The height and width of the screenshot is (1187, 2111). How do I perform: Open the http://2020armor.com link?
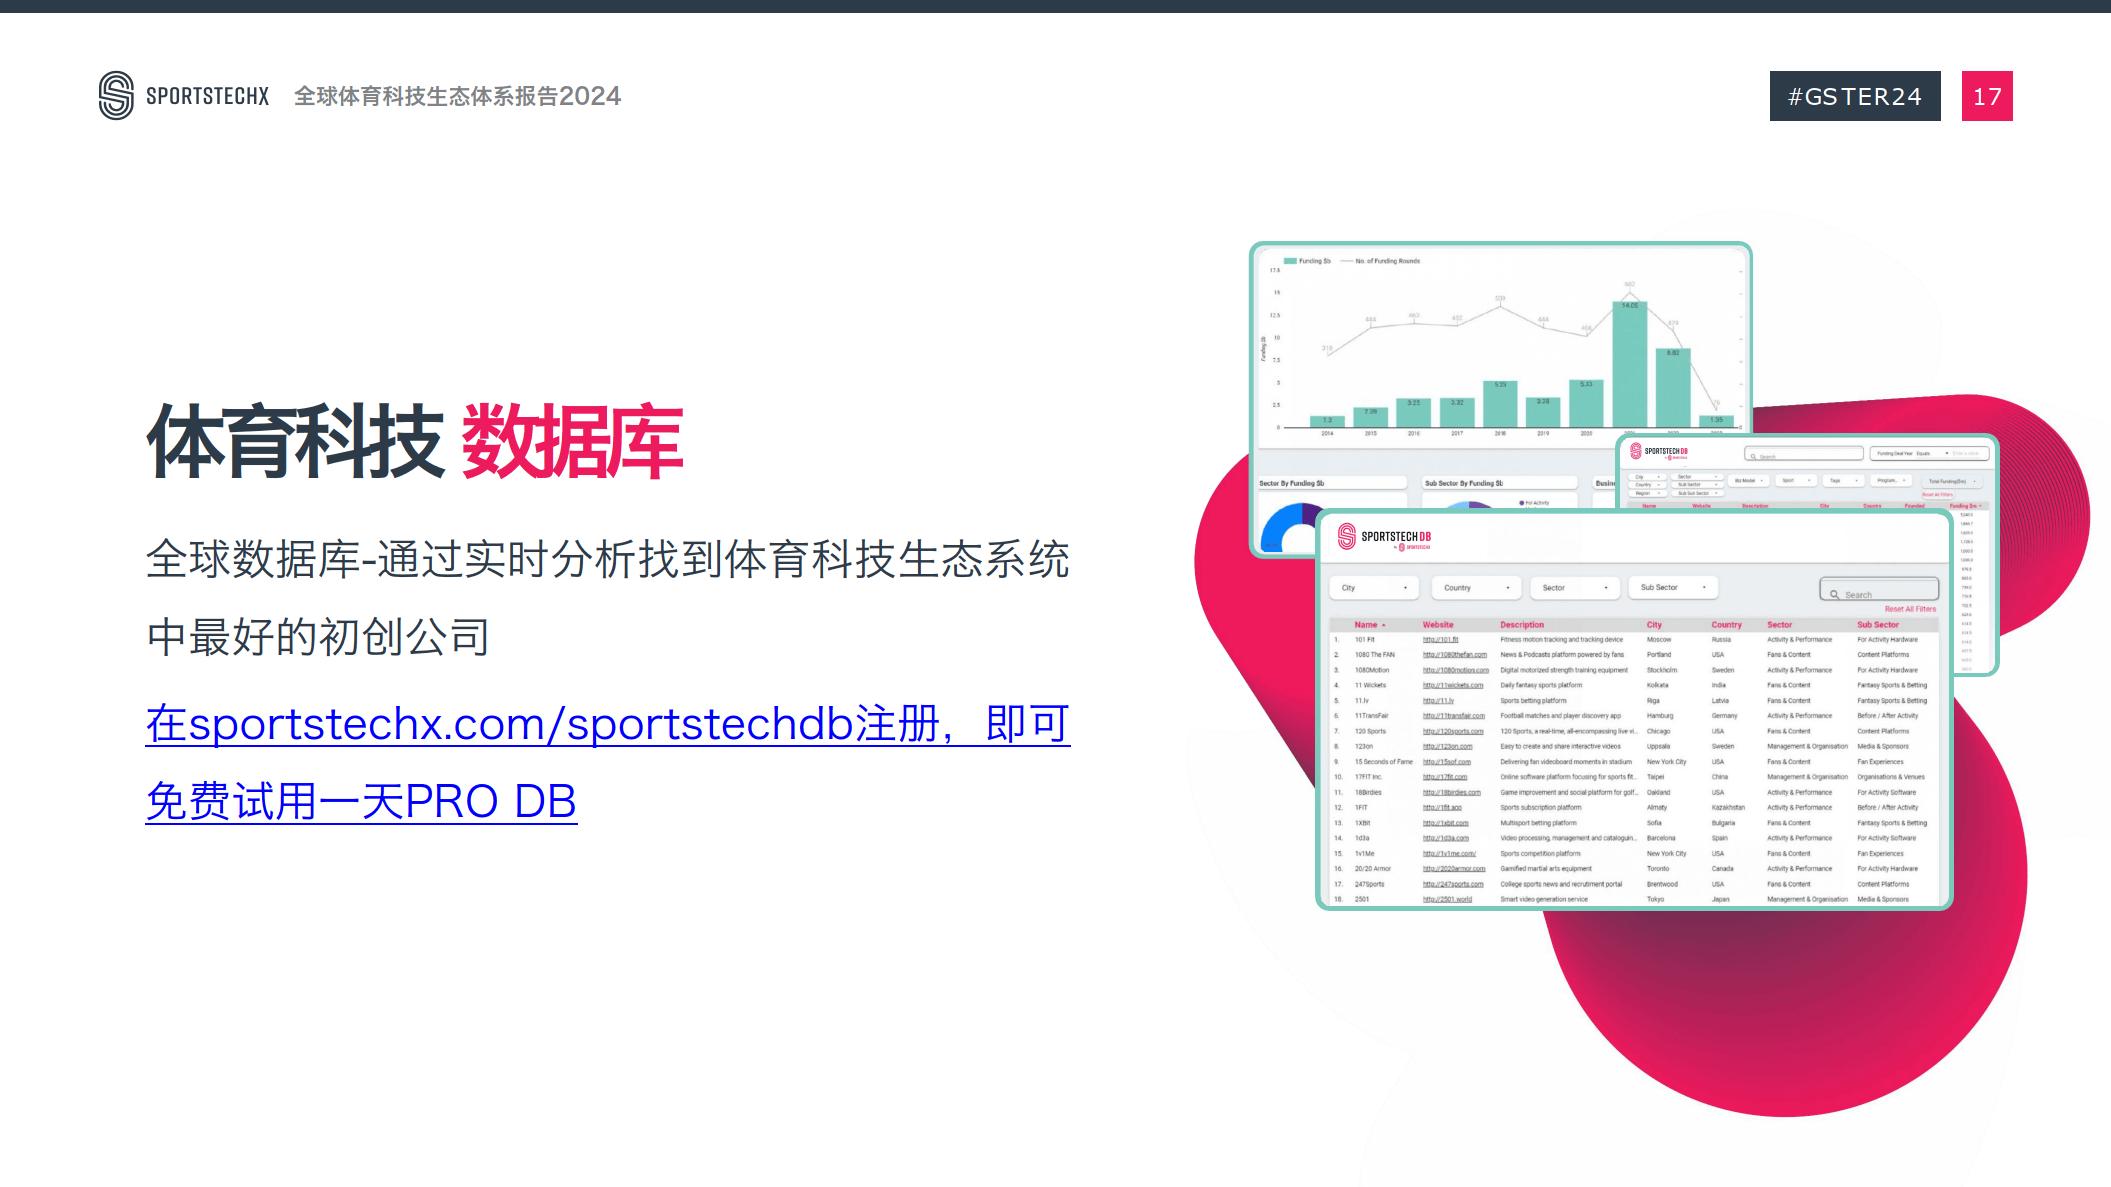click(1454, 869)
